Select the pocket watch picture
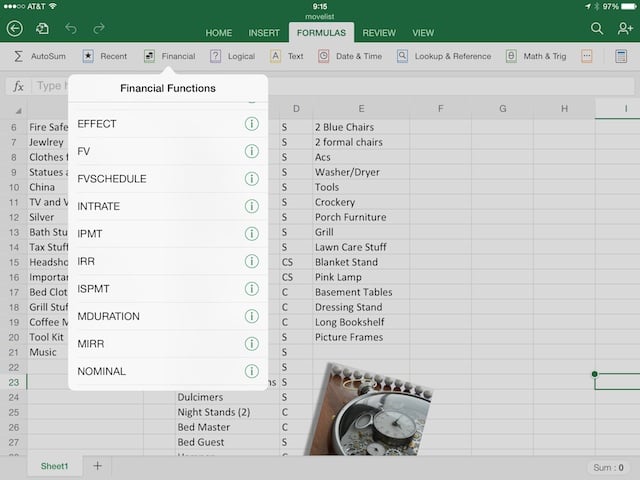The width and height of the screenshot is (640, 480). tap(369, 409)
